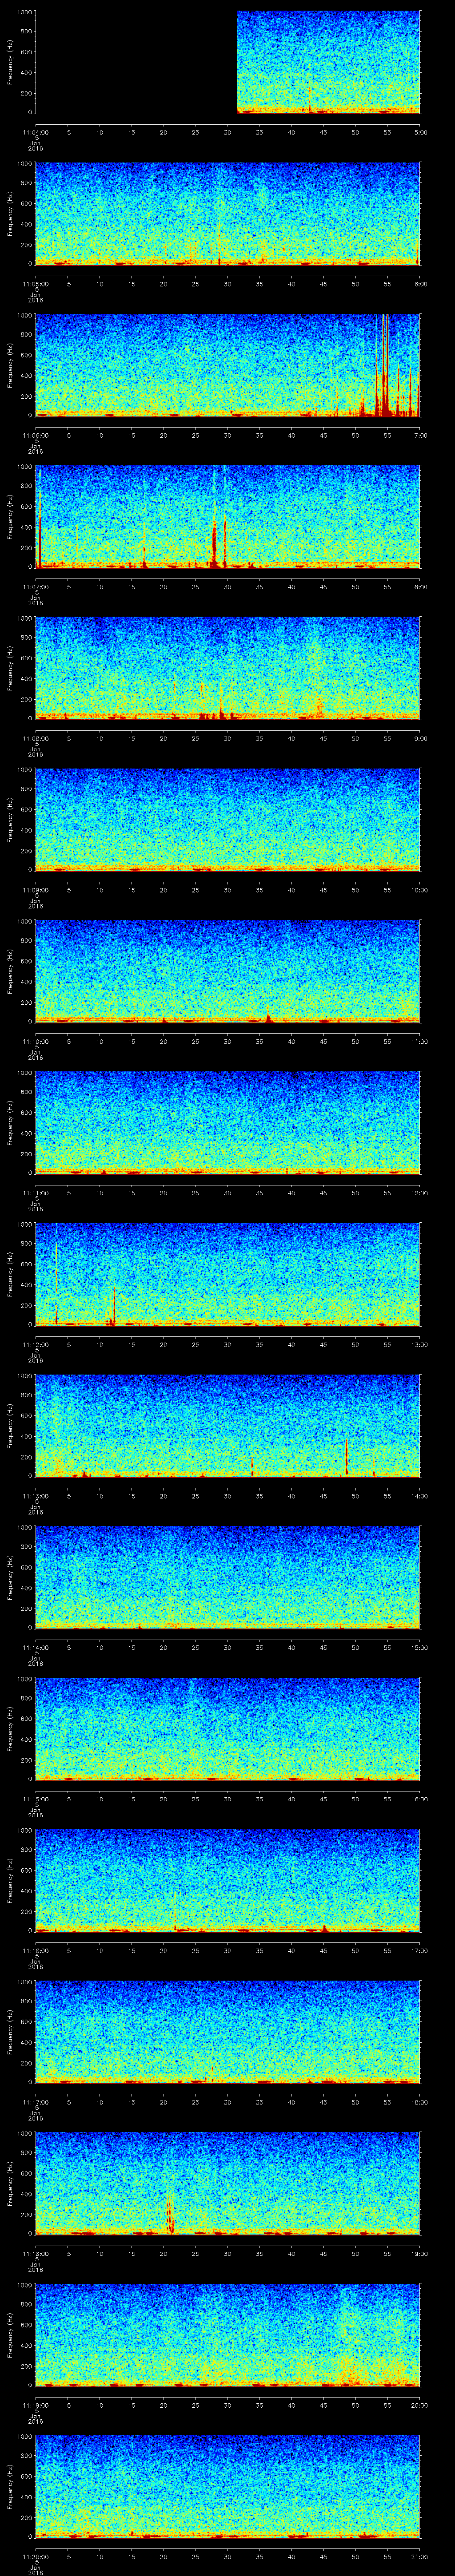Click the 11:12:00 time axis label

(36, 1344)
